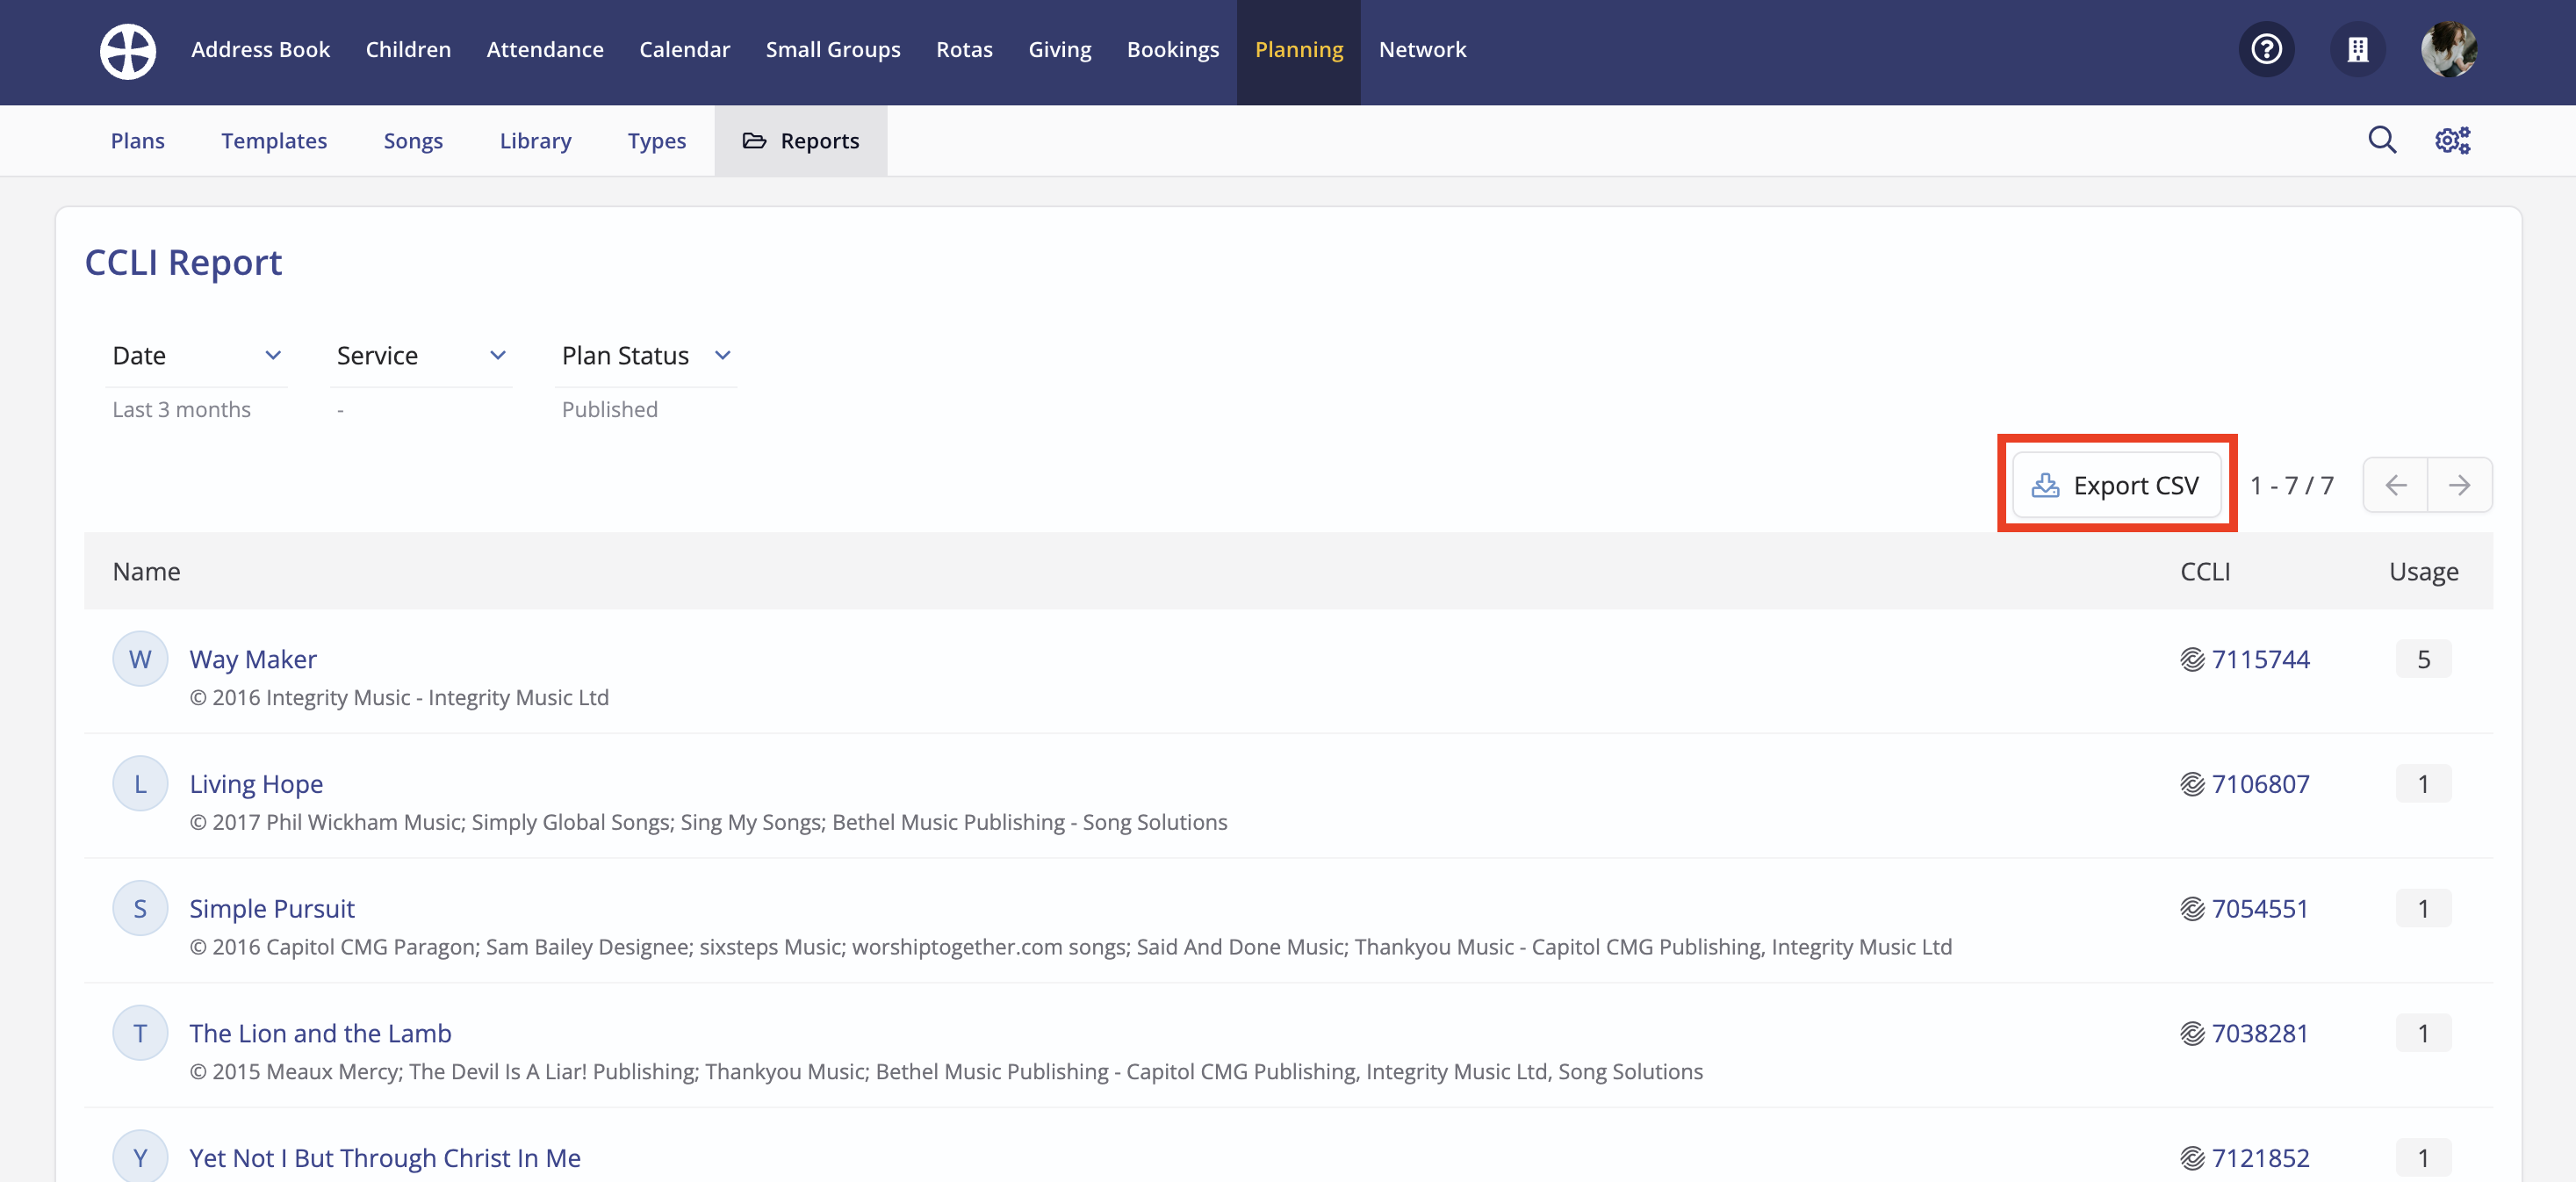Click the usage count 5 for Way Maker
The width and height of the screenshot is (2576, 1182).
click(2423, 659)
